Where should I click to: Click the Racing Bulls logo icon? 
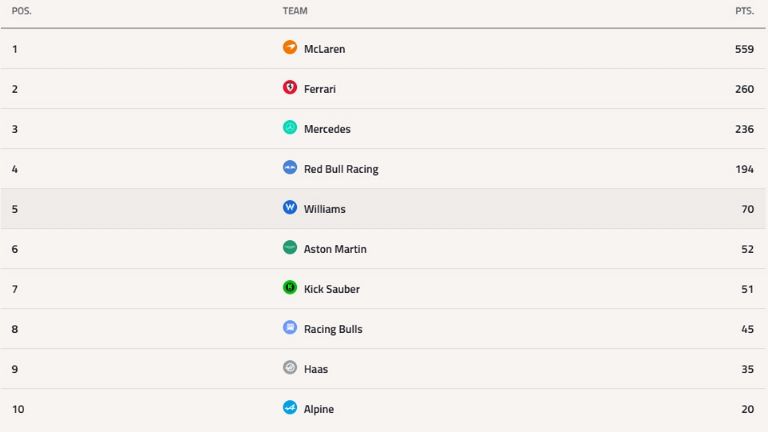290,328
